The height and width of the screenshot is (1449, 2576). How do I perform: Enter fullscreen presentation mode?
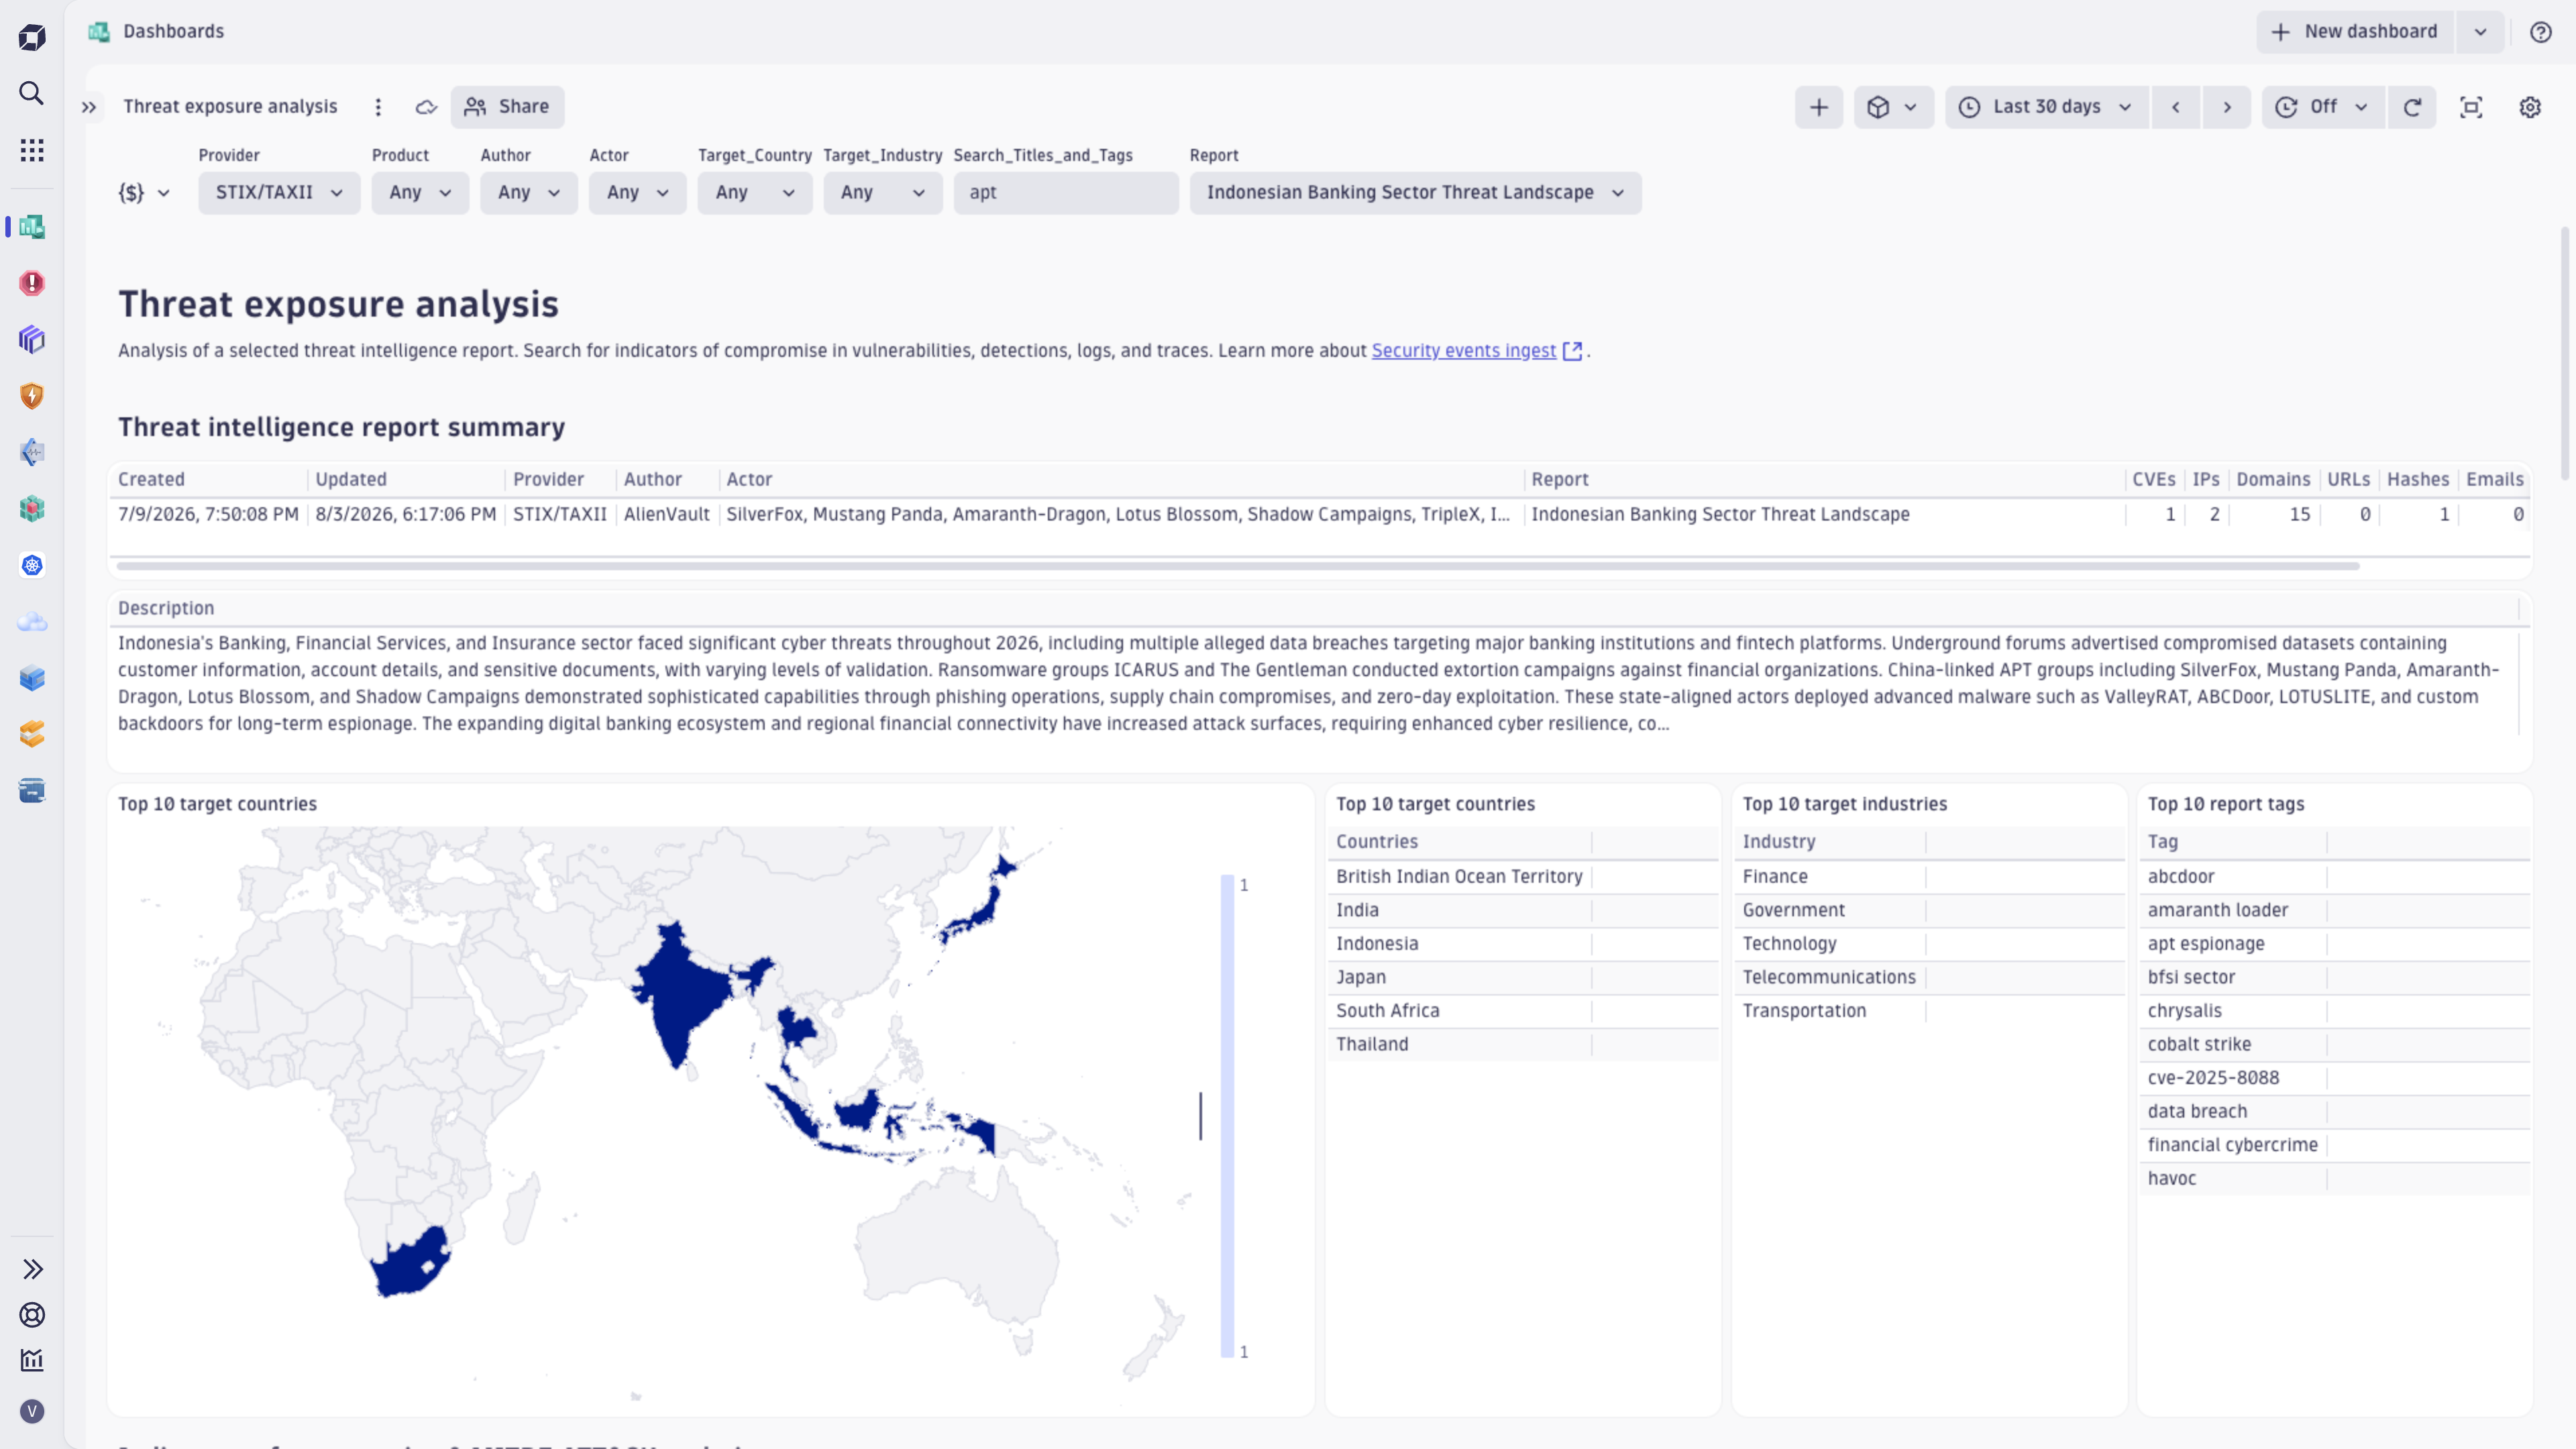tap(2471, 107)
